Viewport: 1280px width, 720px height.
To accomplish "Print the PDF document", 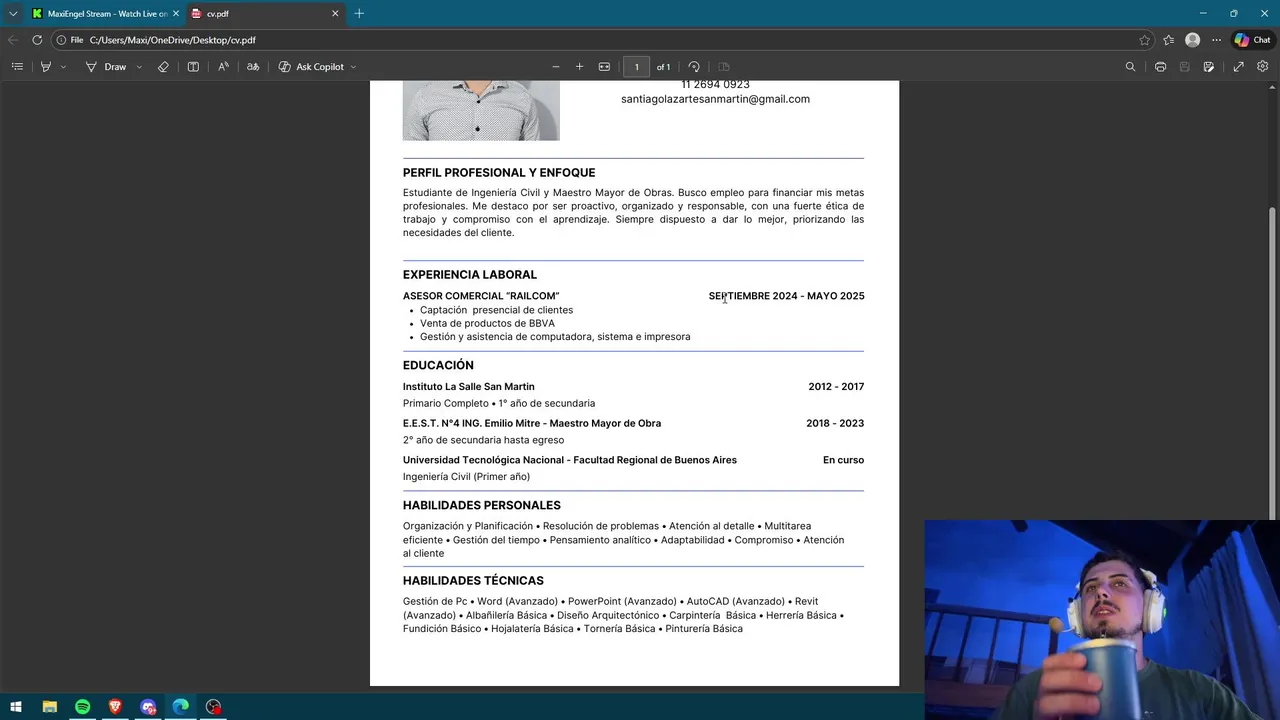I will (x=1160, y=67).
